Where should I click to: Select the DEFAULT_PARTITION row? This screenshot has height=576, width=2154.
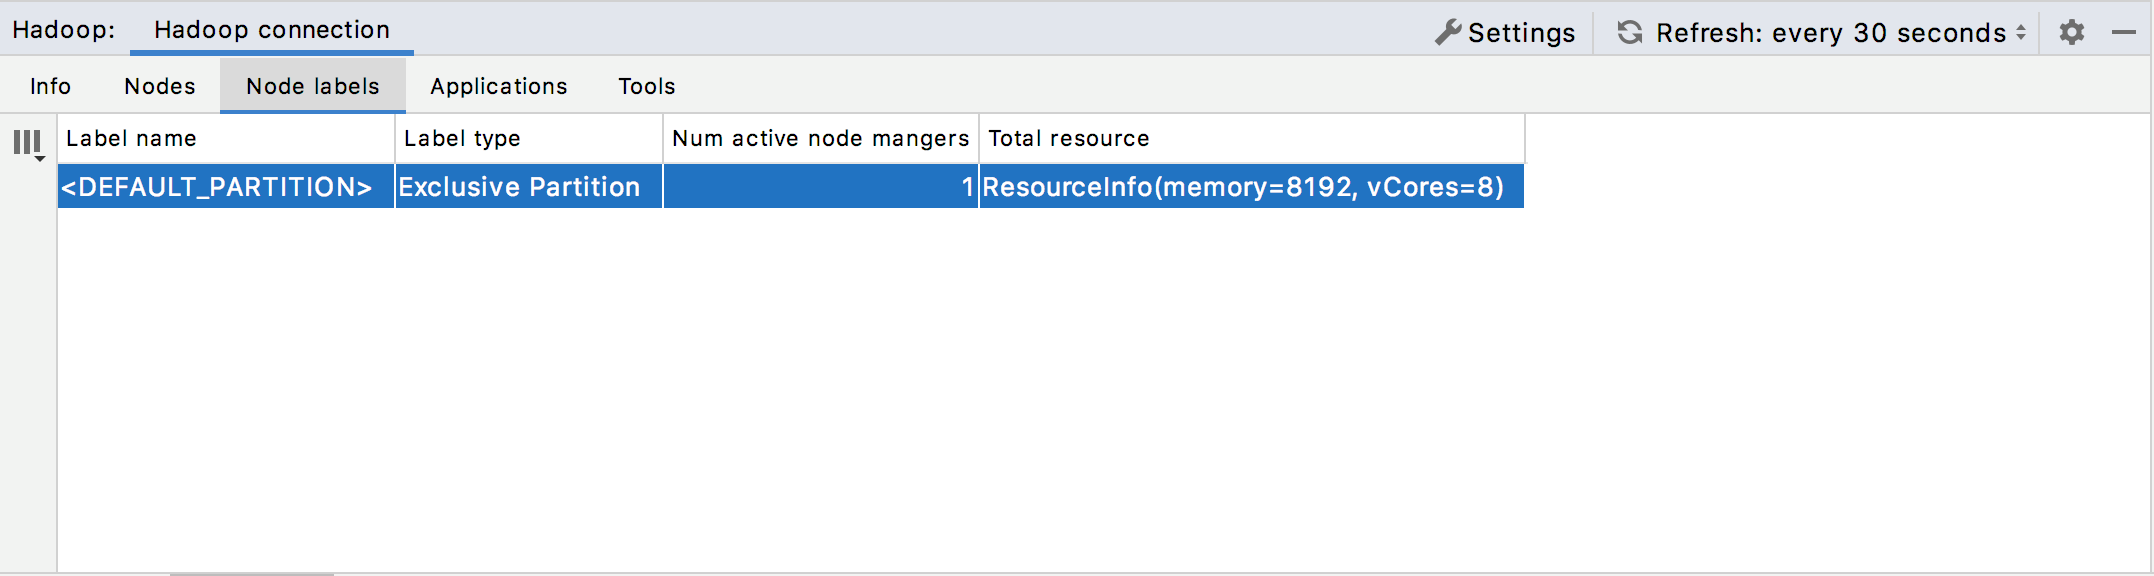217,187
